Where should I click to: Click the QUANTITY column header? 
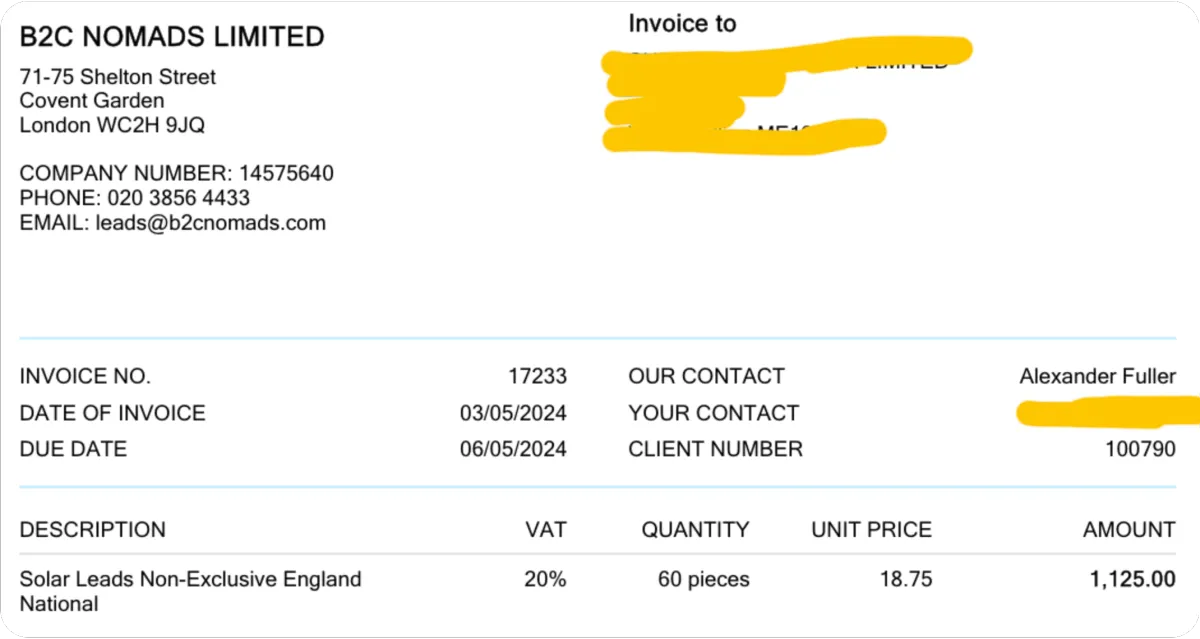(695, 530)
